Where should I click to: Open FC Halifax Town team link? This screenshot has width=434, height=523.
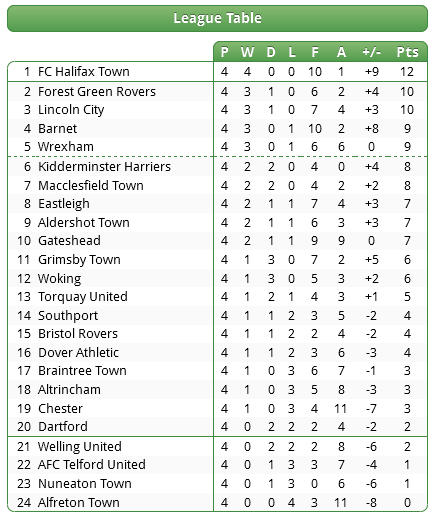pos(84,71)
